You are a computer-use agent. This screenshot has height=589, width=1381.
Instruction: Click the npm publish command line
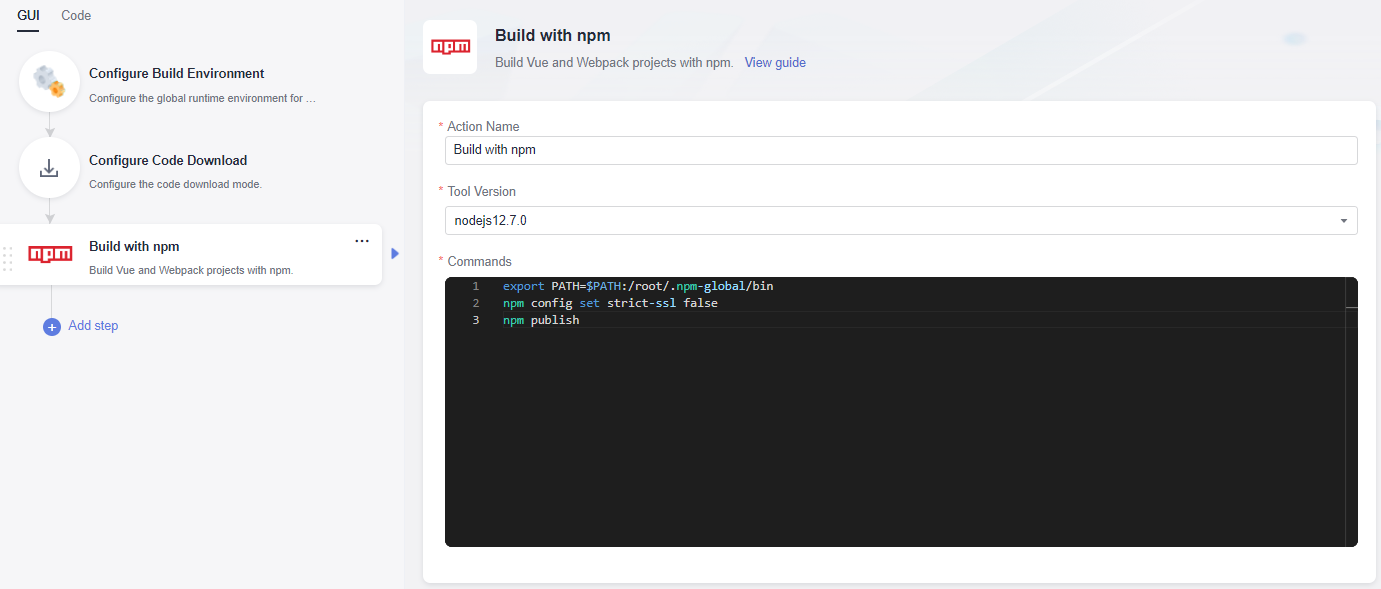(541, 320)
